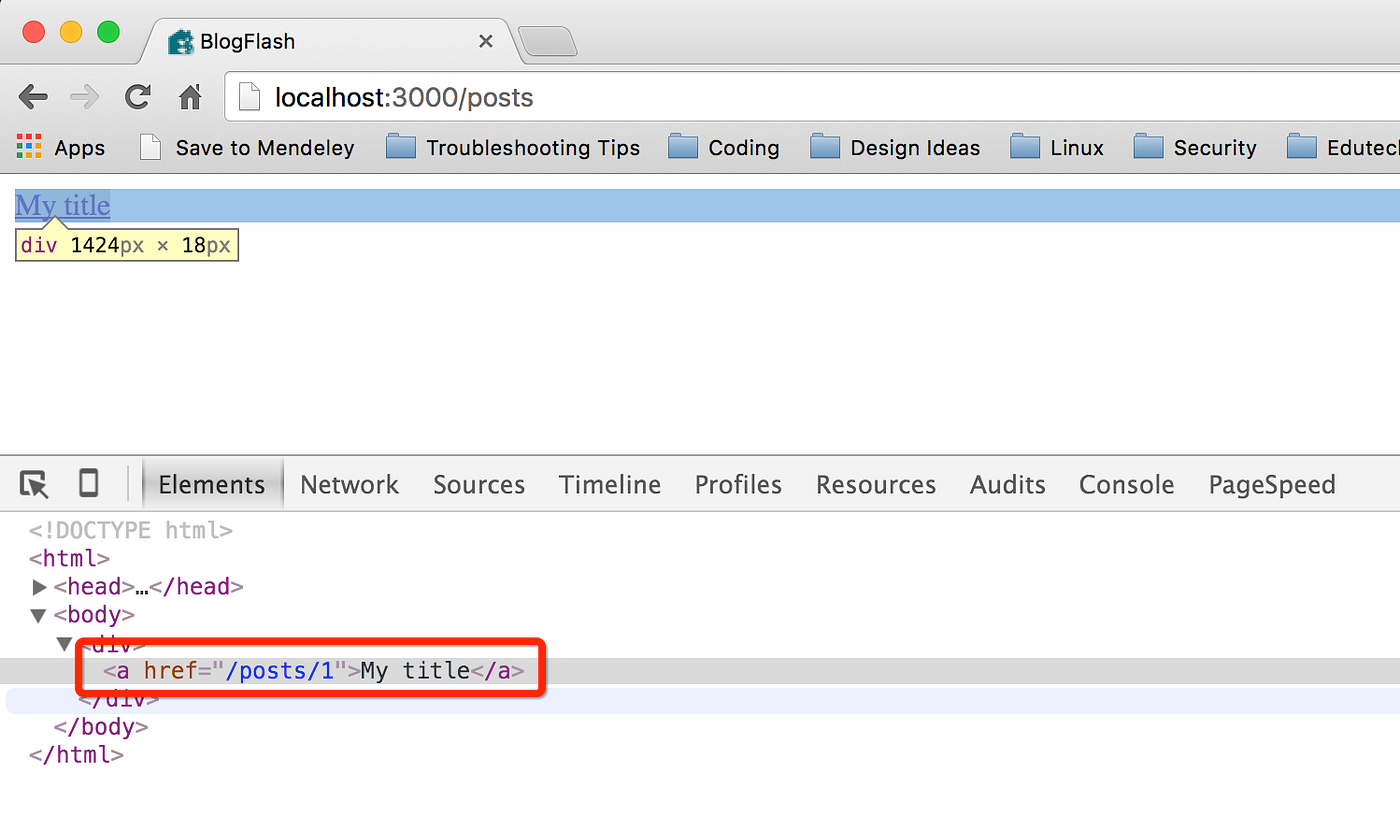Viewport: 1400px width, 830px height.
Task: Activate the inspect element cursor tool
Action: point(34,485)
